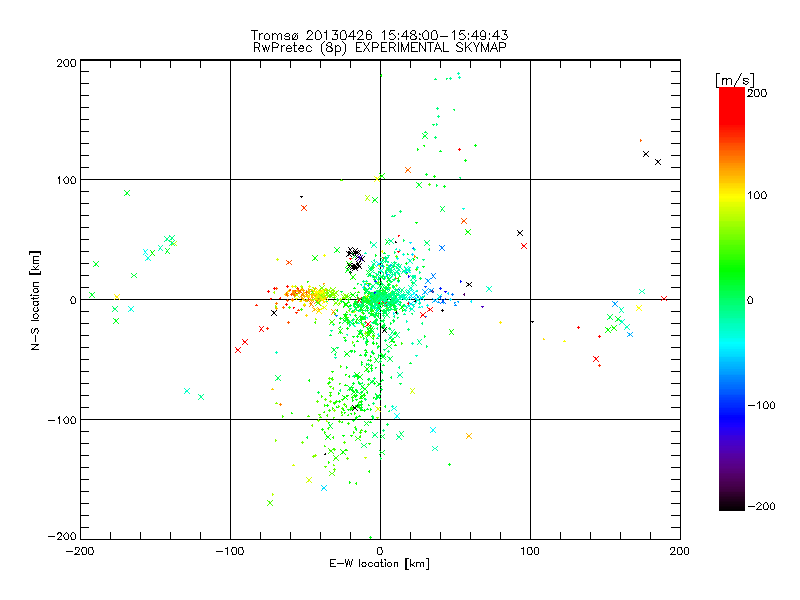Click the 'E-W location [km]' axis label

coord(380,564)
